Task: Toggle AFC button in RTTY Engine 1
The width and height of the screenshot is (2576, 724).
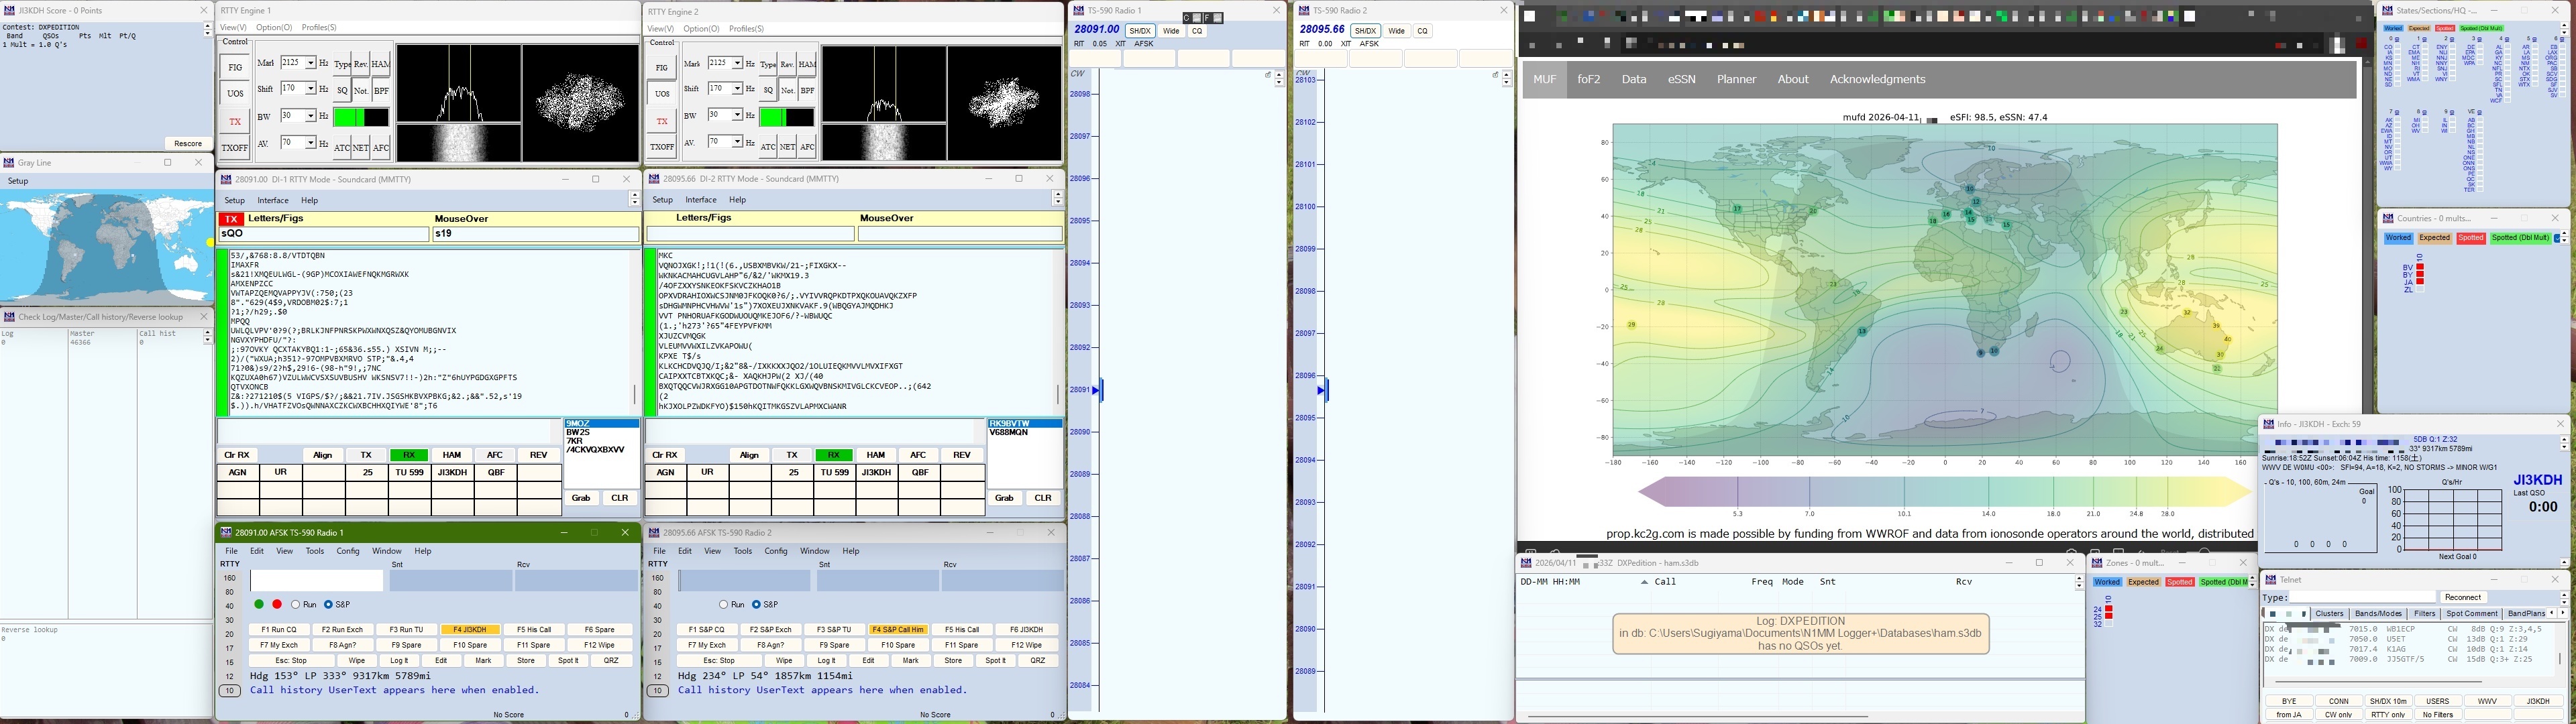Action: [x=381, y=147]
